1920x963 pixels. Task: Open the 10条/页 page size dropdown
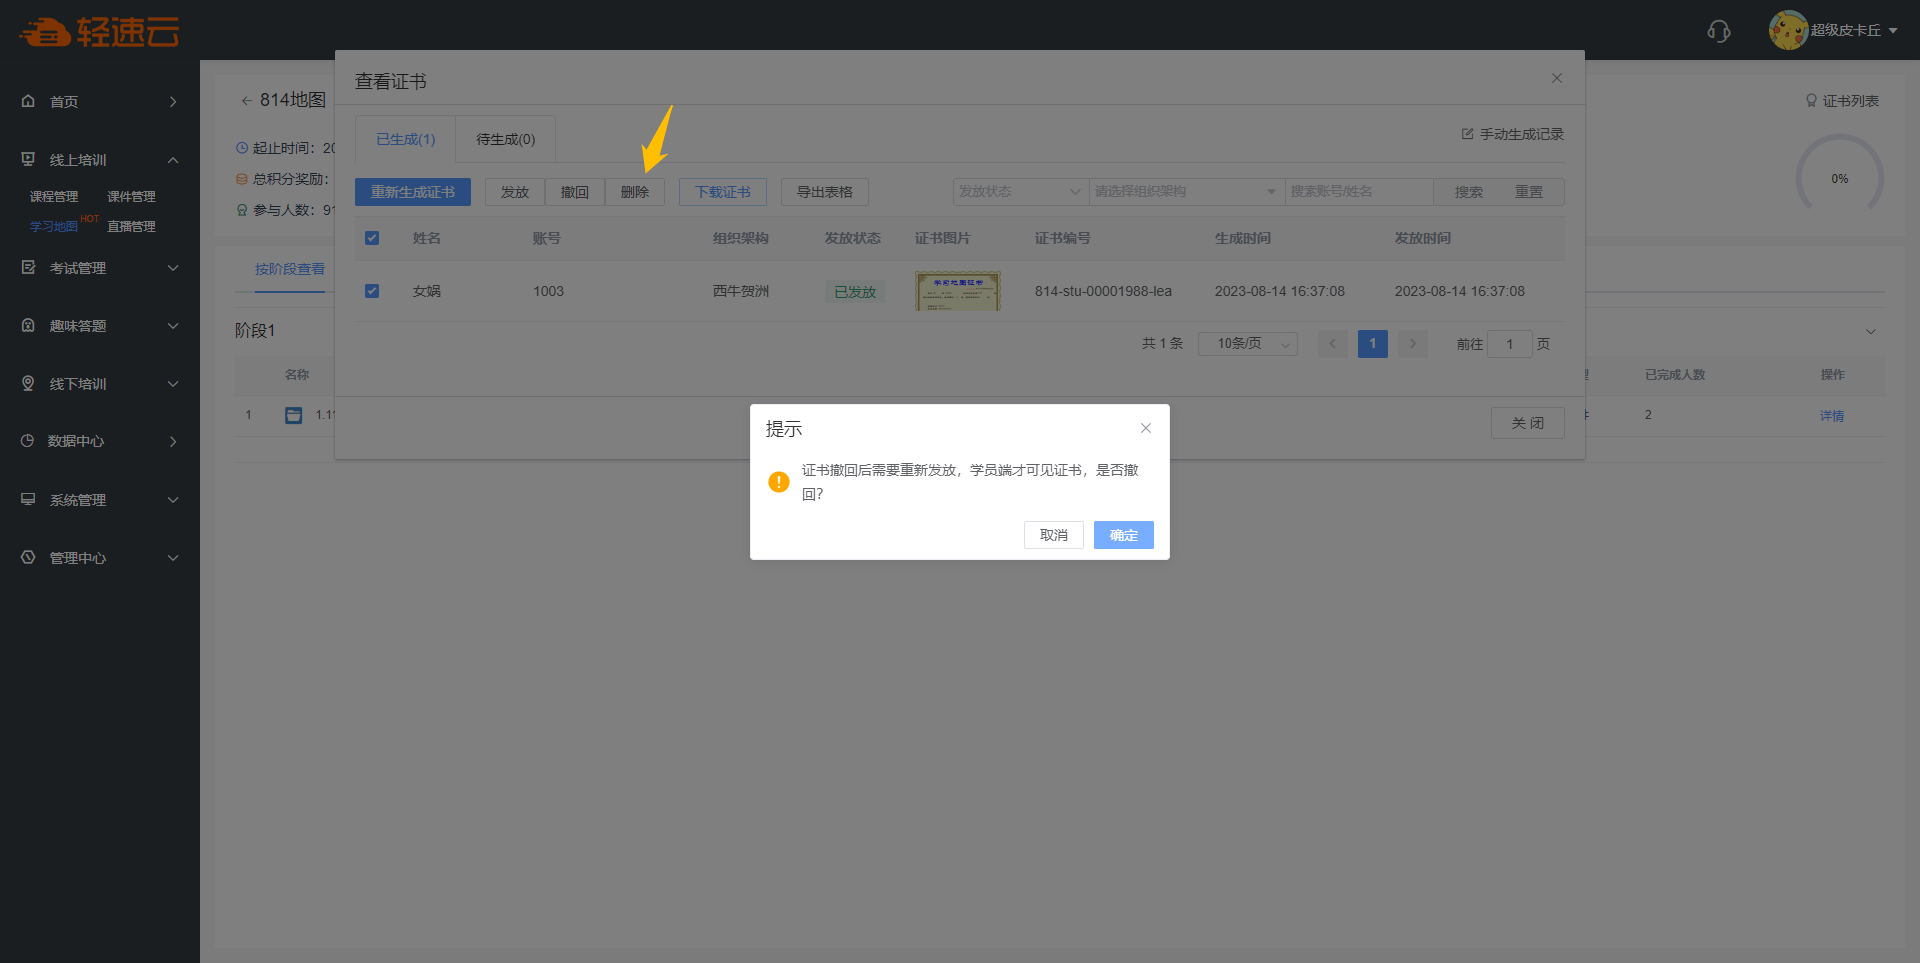click(x=1247, y=344)
